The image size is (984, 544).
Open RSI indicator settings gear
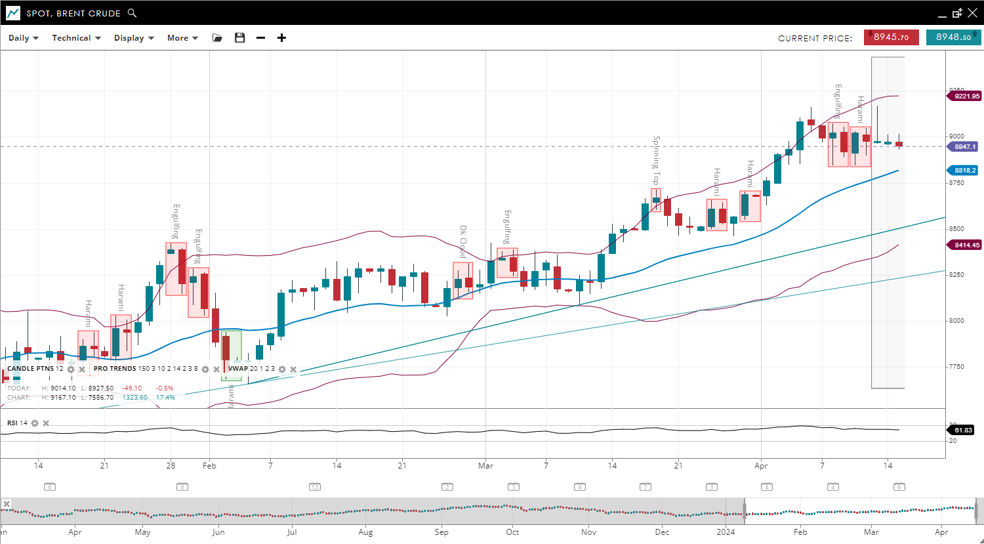pyautogui.click(x=35, y=423)
